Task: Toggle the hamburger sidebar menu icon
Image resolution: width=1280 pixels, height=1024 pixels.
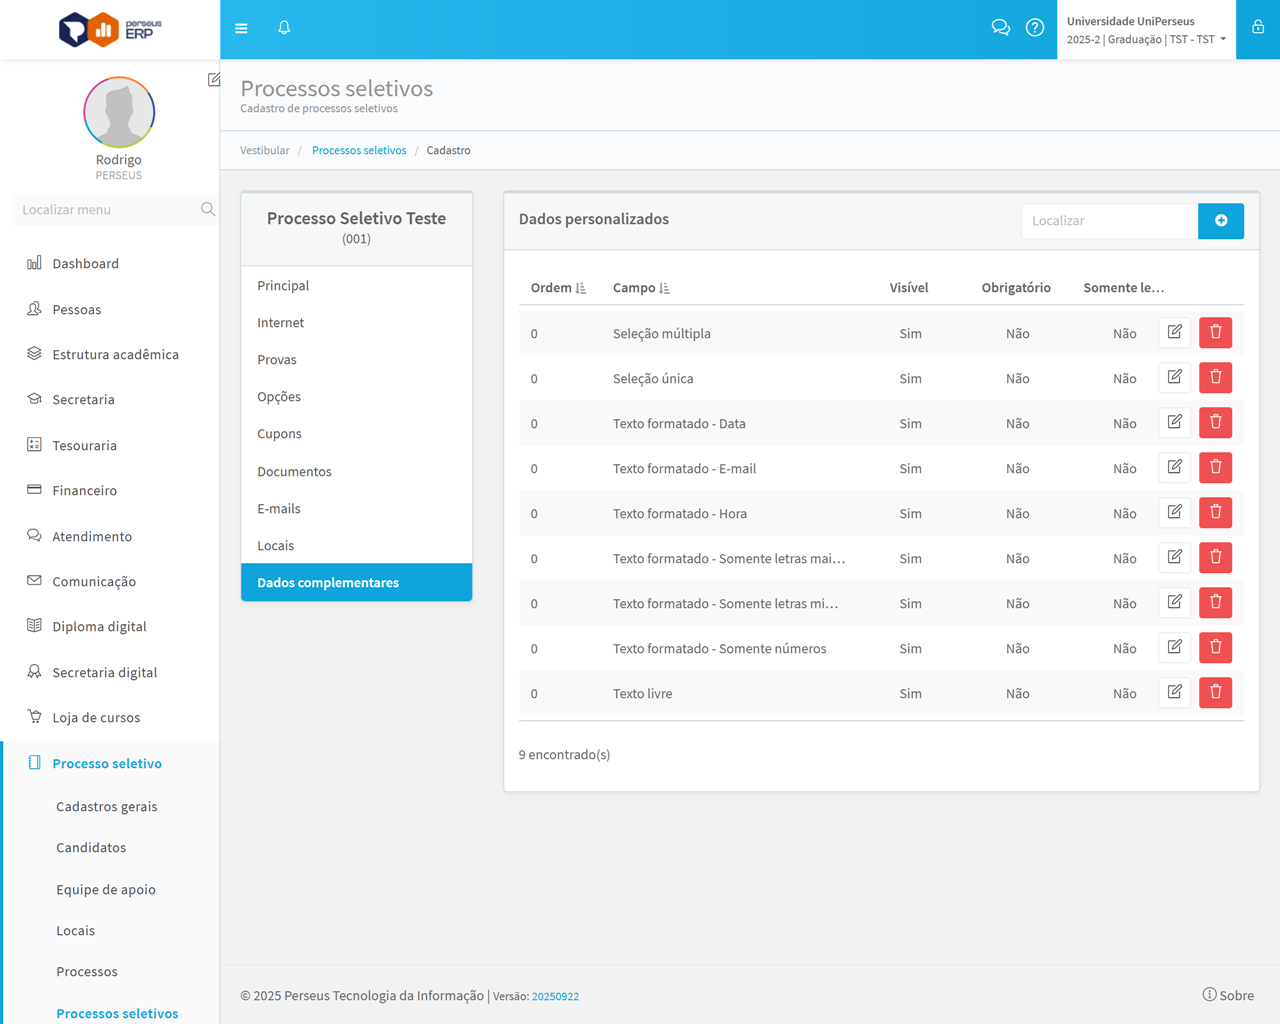Action: coord(241,29)
